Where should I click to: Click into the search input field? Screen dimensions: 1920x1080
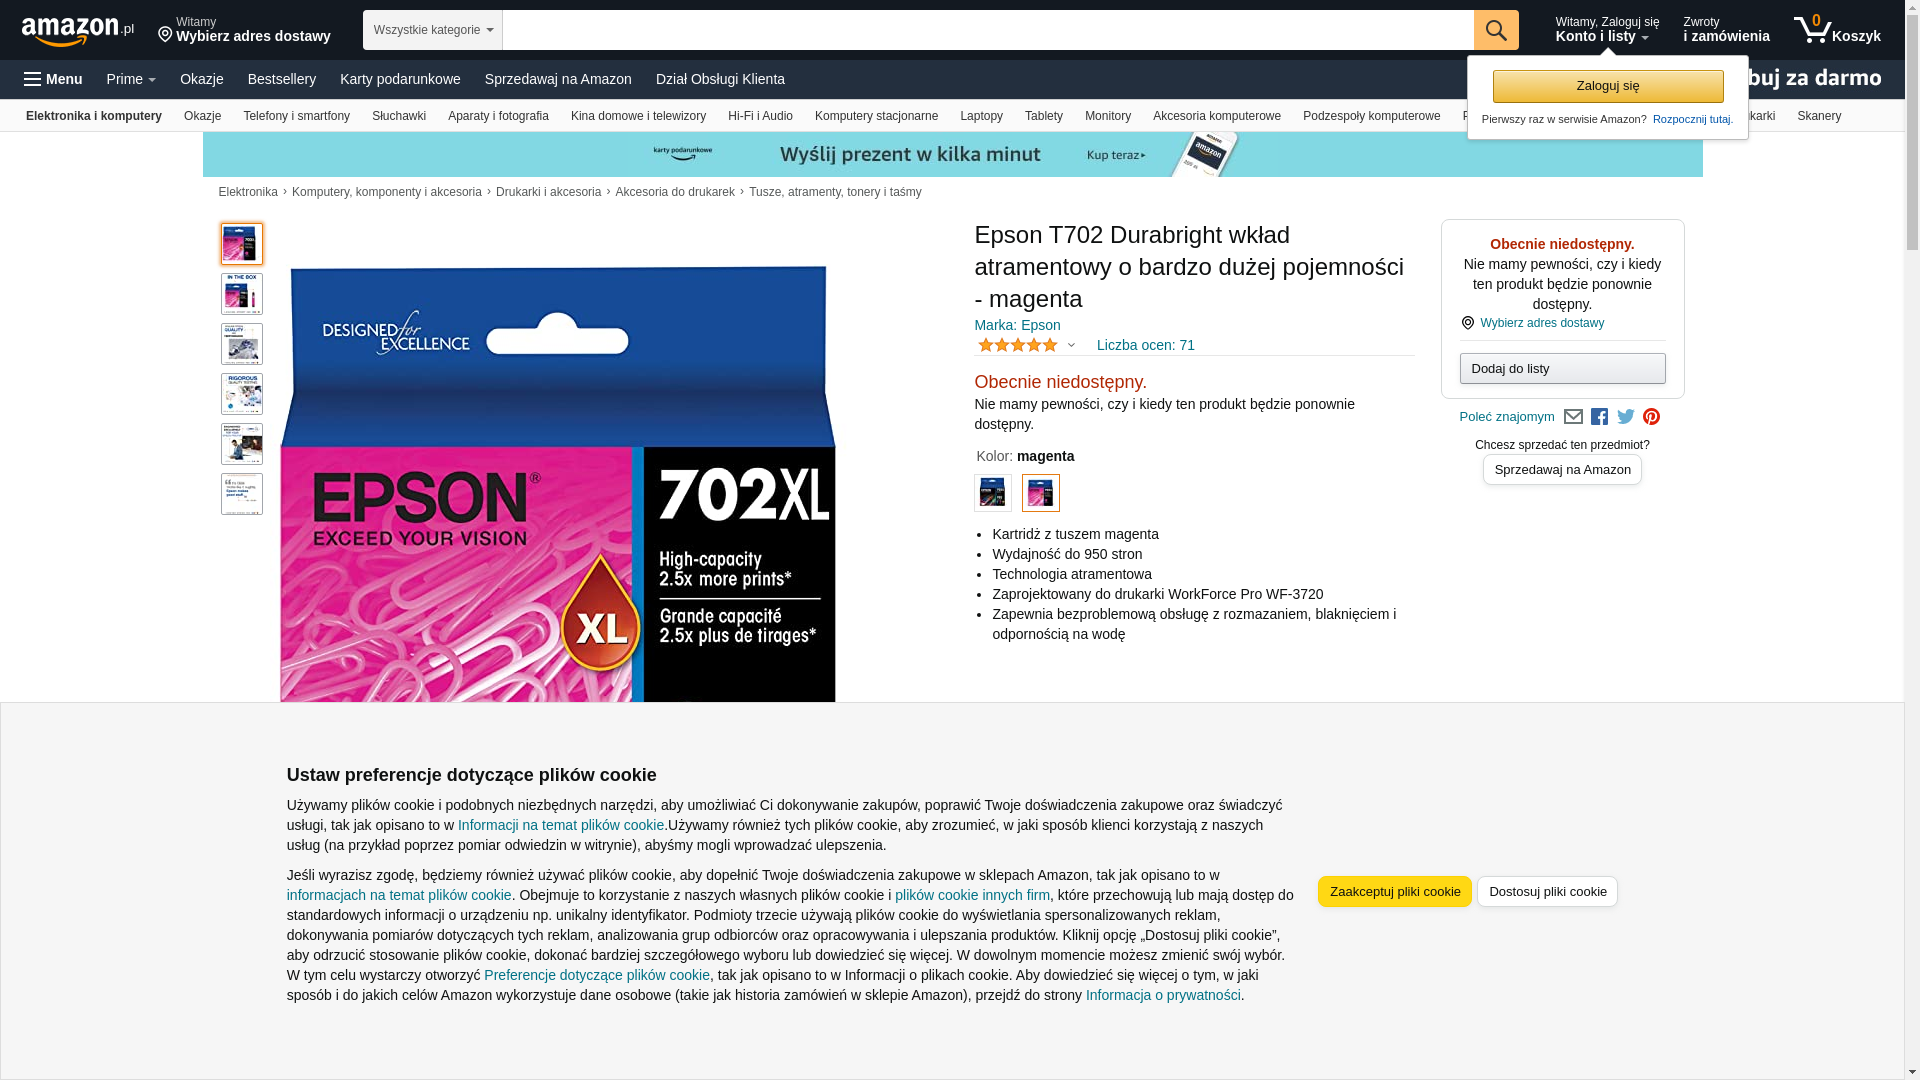[988, 30]
